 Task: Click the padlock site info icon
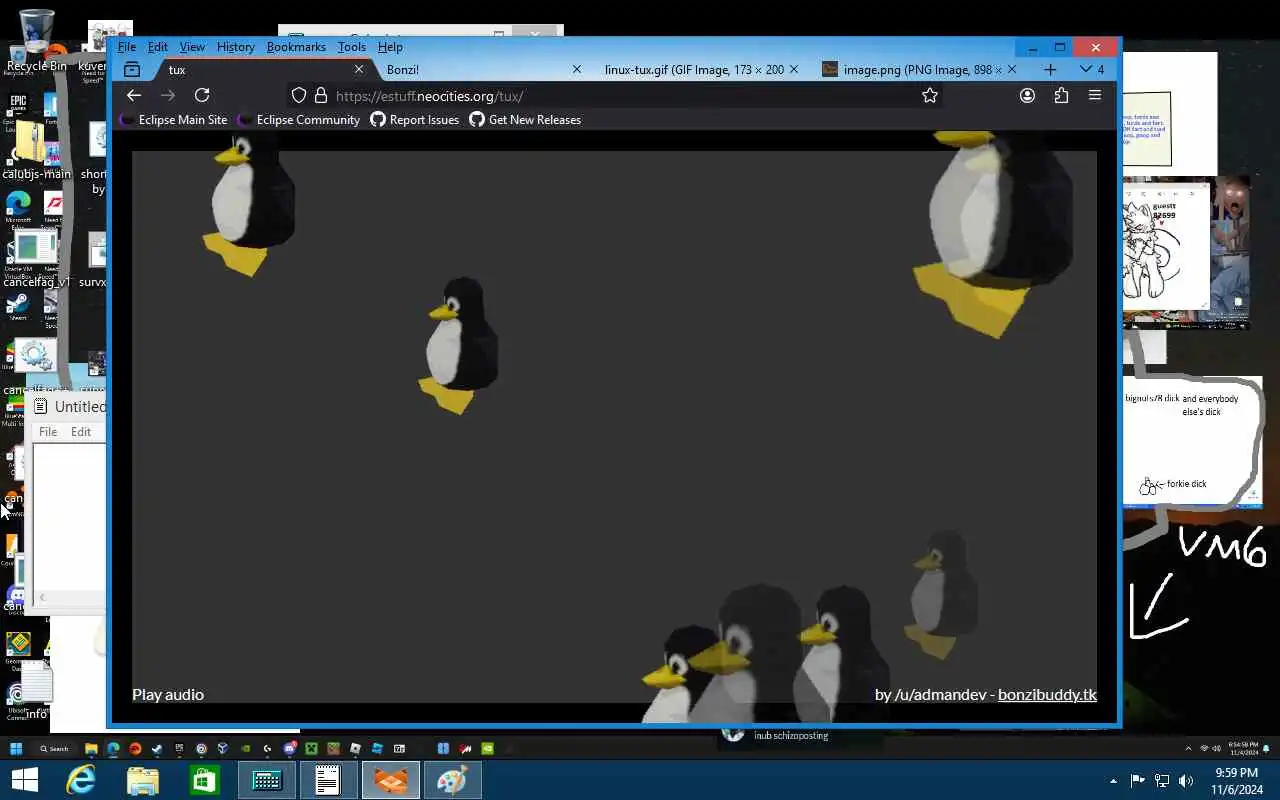point(321,96)
